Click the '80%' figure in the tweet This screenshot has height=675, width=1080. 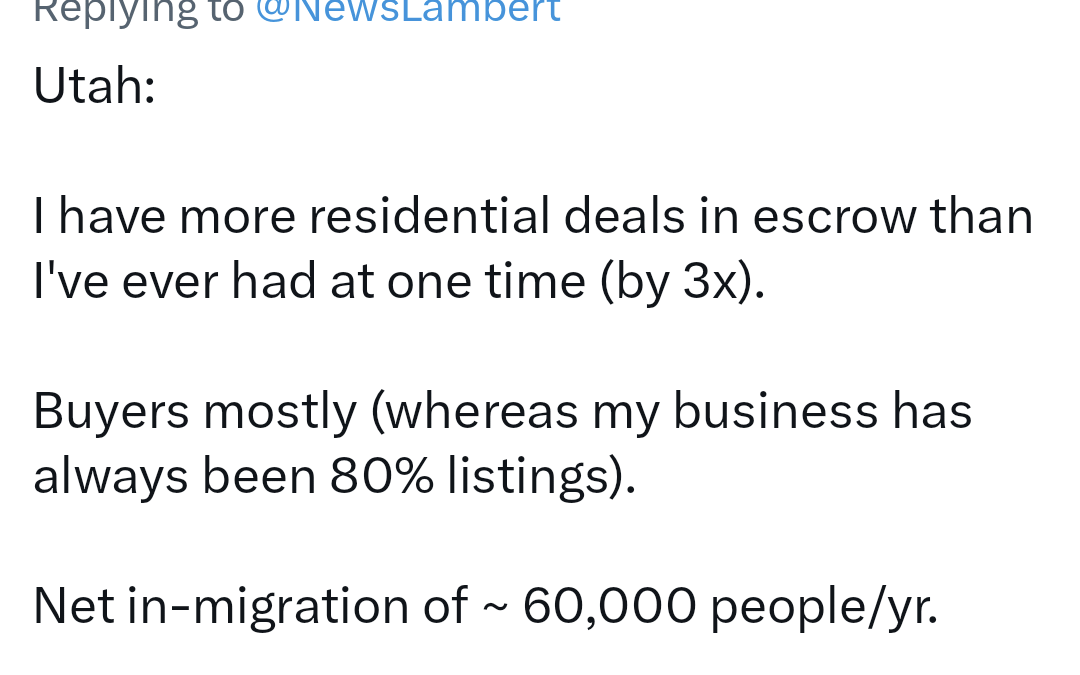click(x=382, y=476)
